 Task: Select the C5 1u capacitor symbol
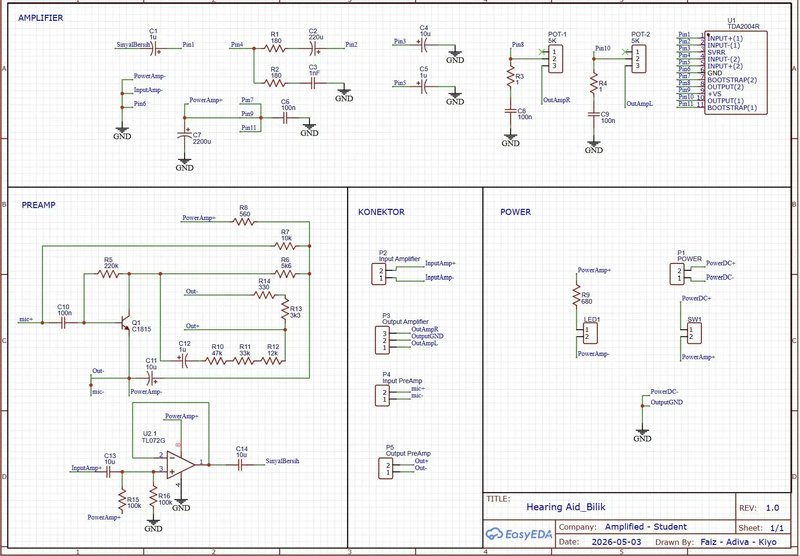point(423,87)
